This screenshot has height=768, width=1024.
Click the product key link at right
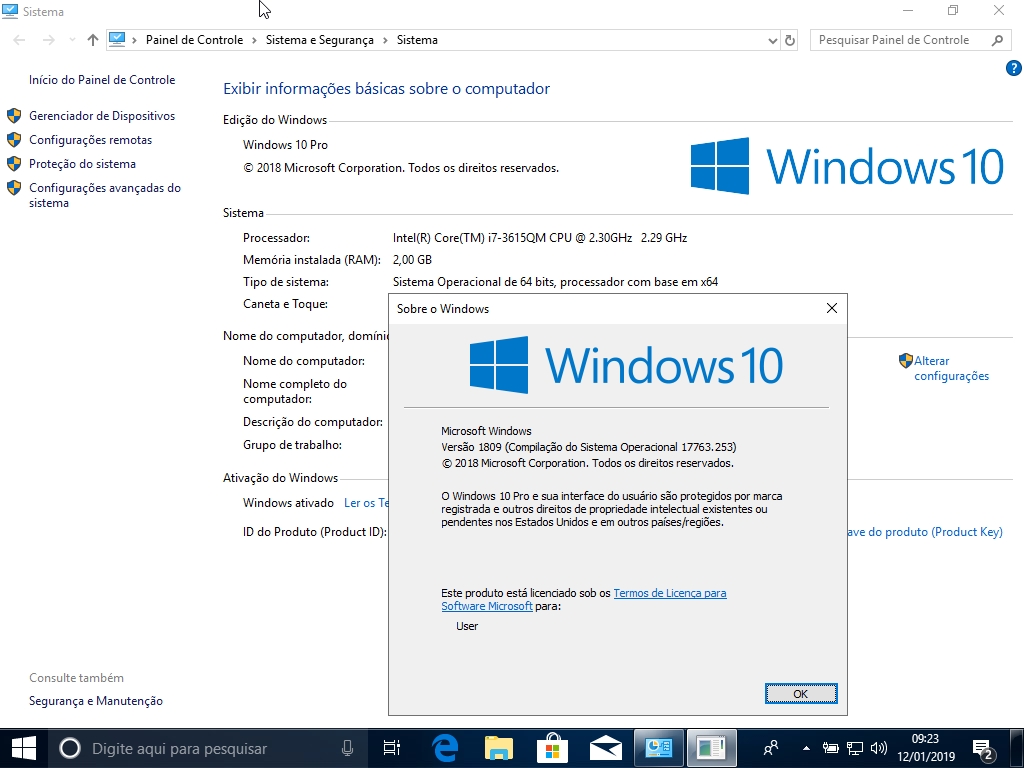point(925,532)
